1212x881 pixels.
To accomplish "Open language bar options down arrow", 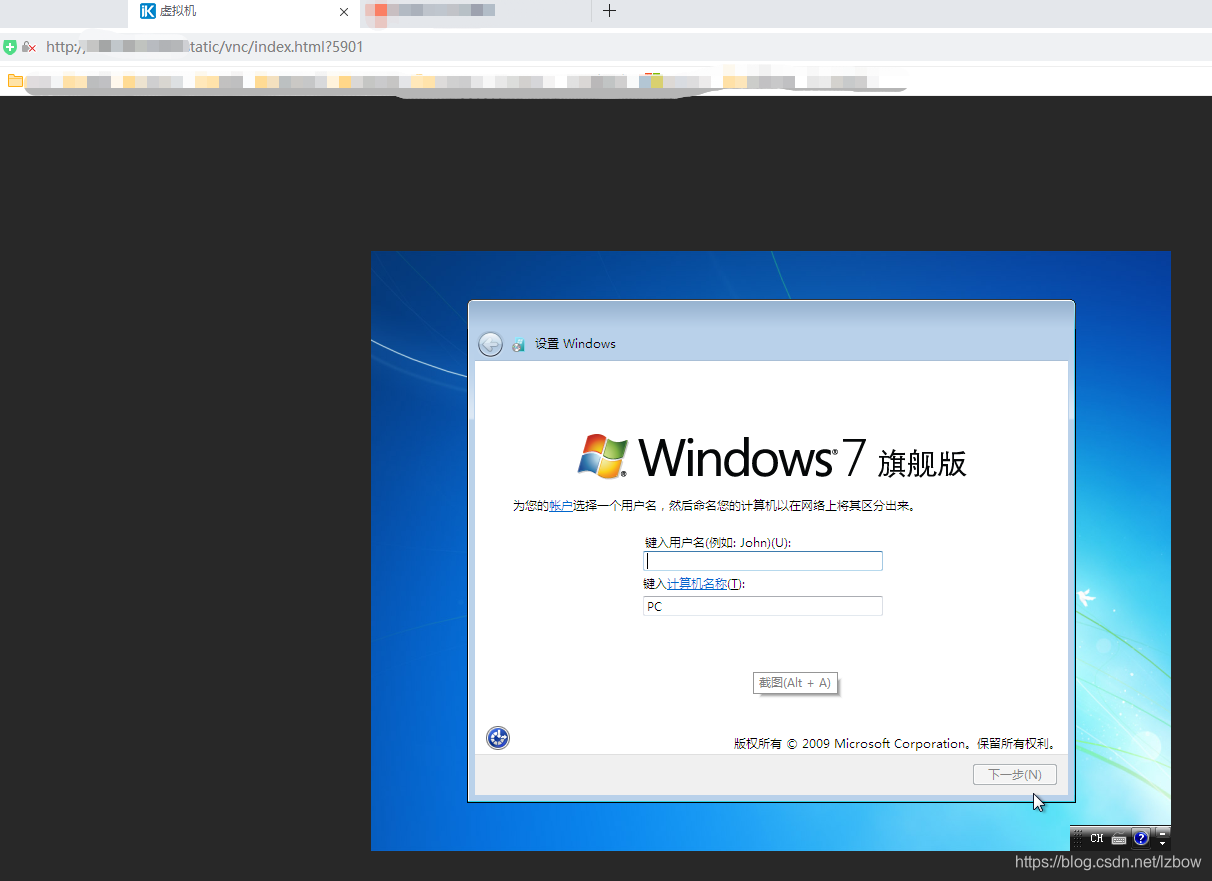I will 1162,844.
